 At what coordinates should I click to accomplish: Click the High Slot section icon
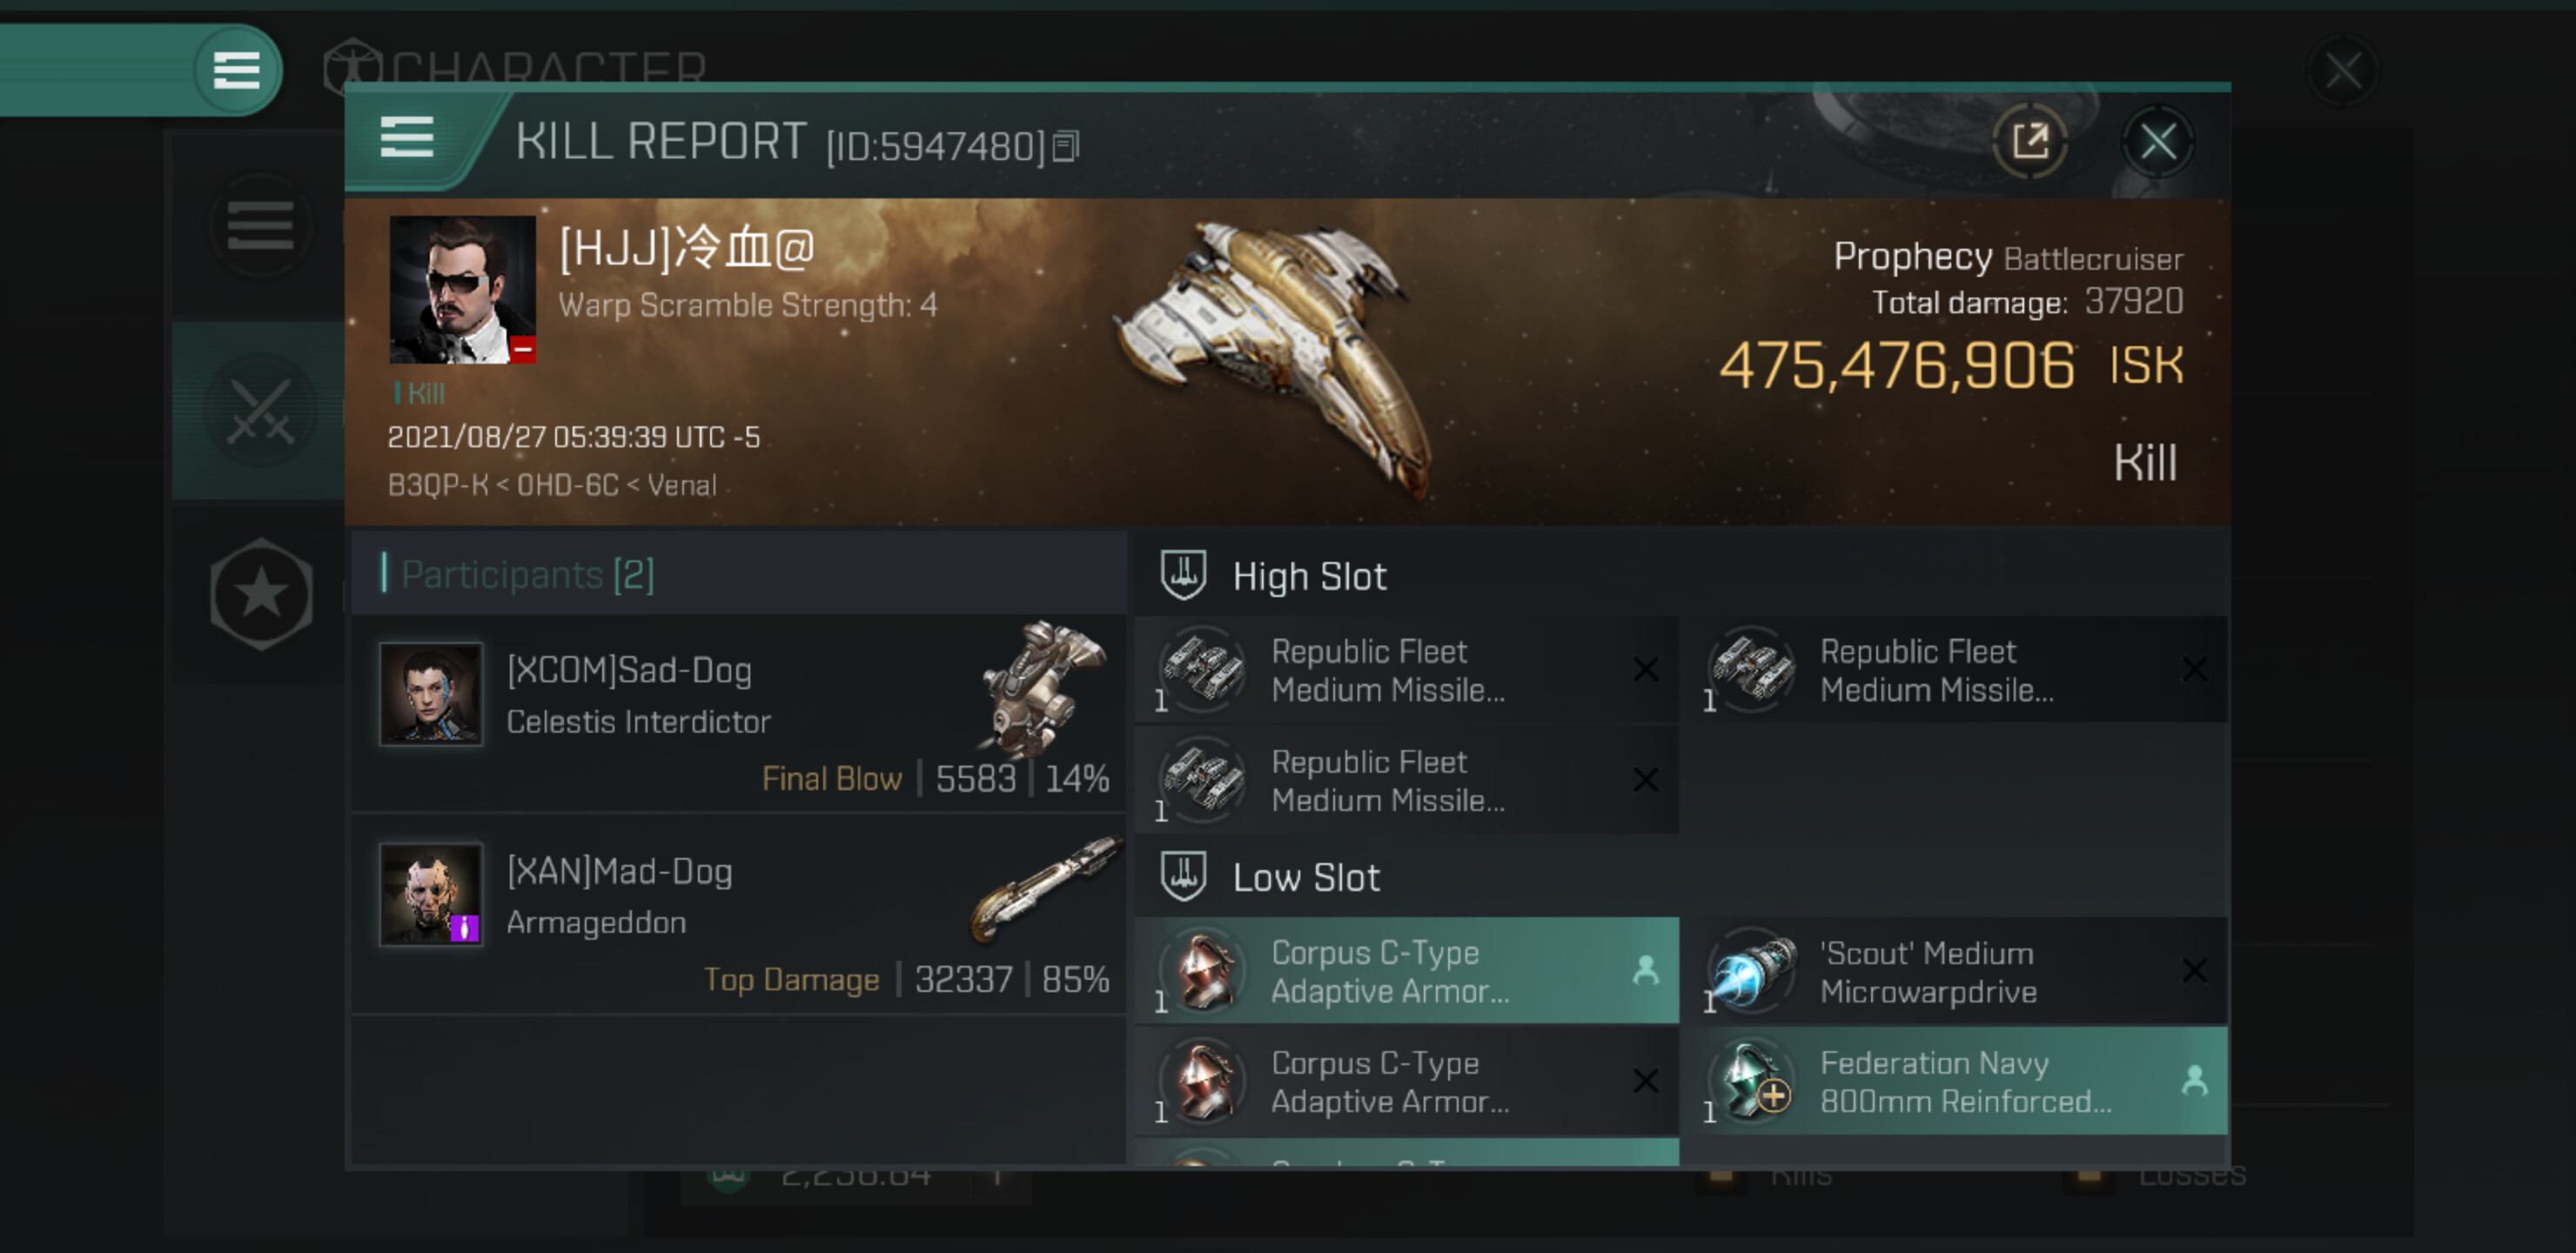point(1183,575)
